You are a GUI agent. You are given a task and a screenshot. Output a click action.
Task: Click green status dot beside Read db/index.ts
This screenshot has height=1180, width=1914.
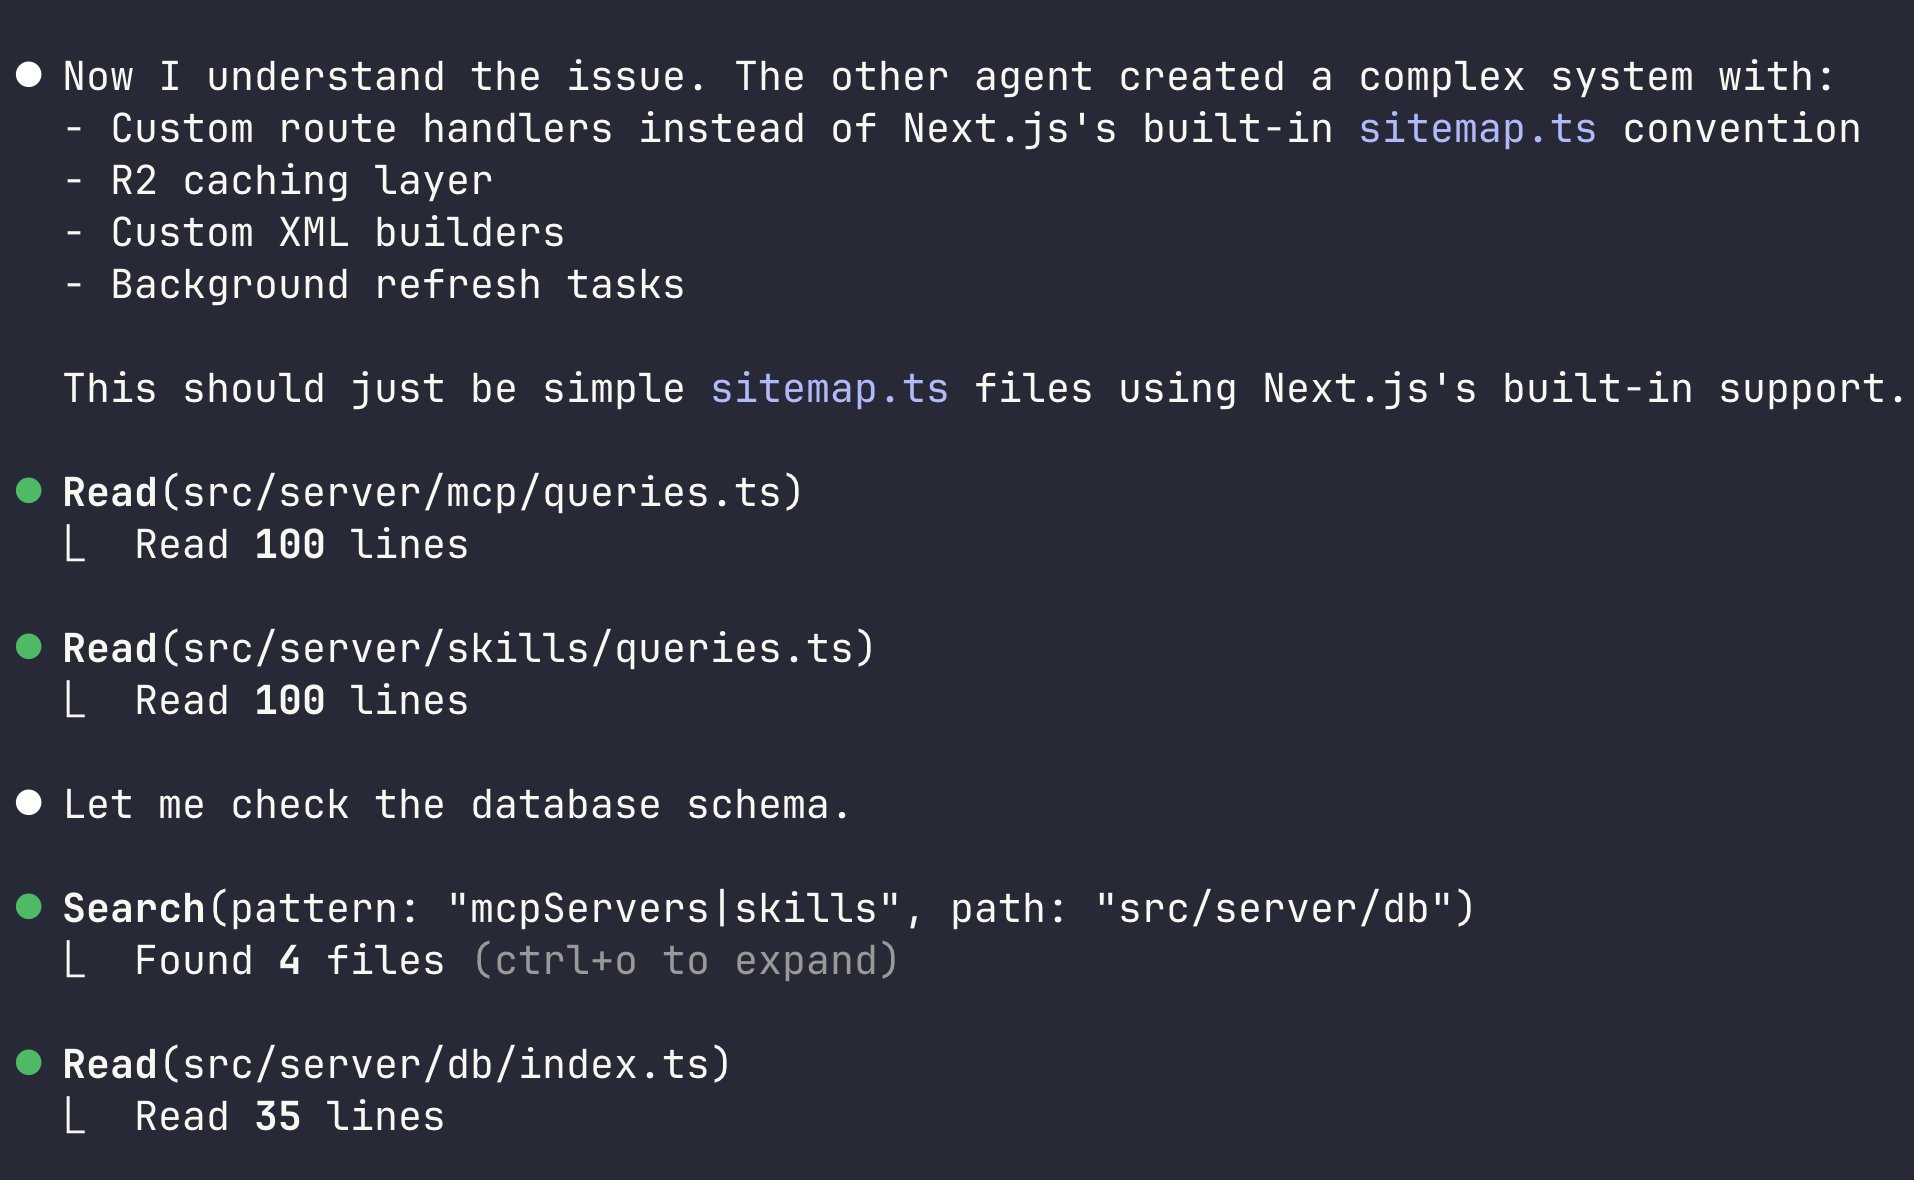pos(29,1062)
